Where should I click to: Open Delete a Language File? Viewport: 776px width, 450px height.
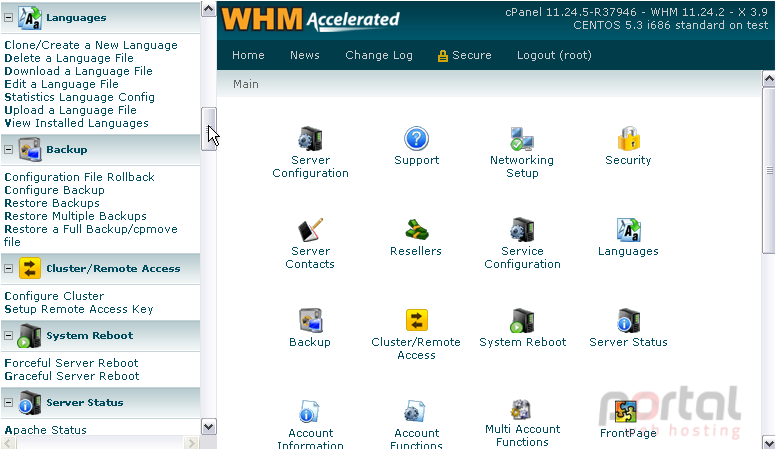click(69, 58)
